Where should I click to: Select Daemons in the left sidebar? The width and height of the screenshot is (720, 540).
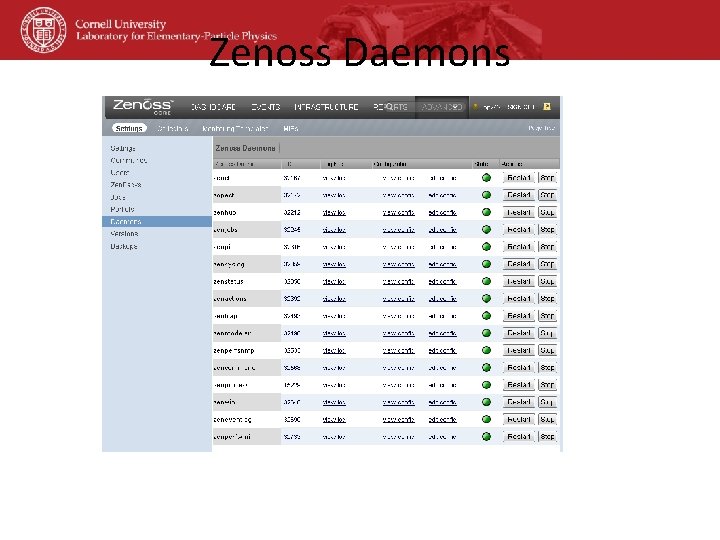pos(157,221)
